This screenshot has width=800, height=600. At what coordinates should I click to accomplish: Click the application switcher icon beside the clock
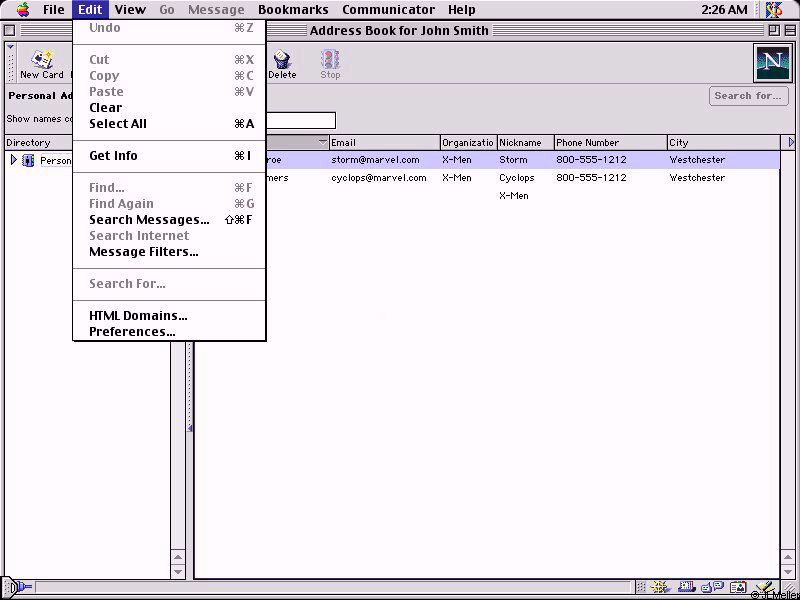point(774,10)
